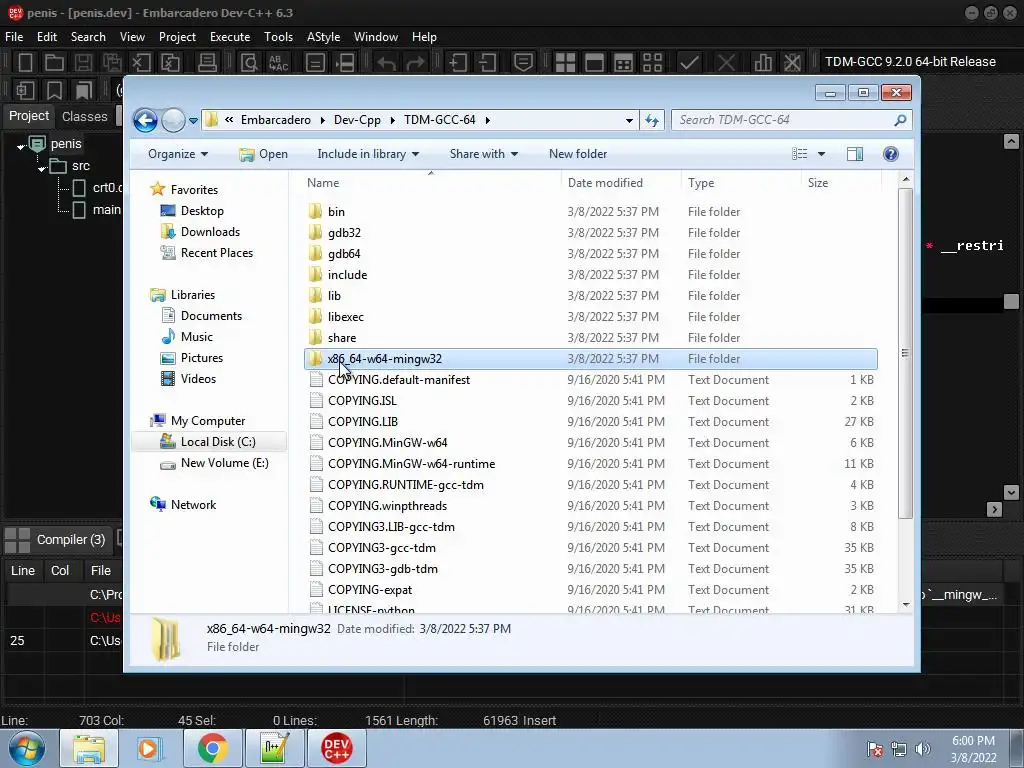Select the libexec folder
This screenshot has height=768, width=1024.
345,317
